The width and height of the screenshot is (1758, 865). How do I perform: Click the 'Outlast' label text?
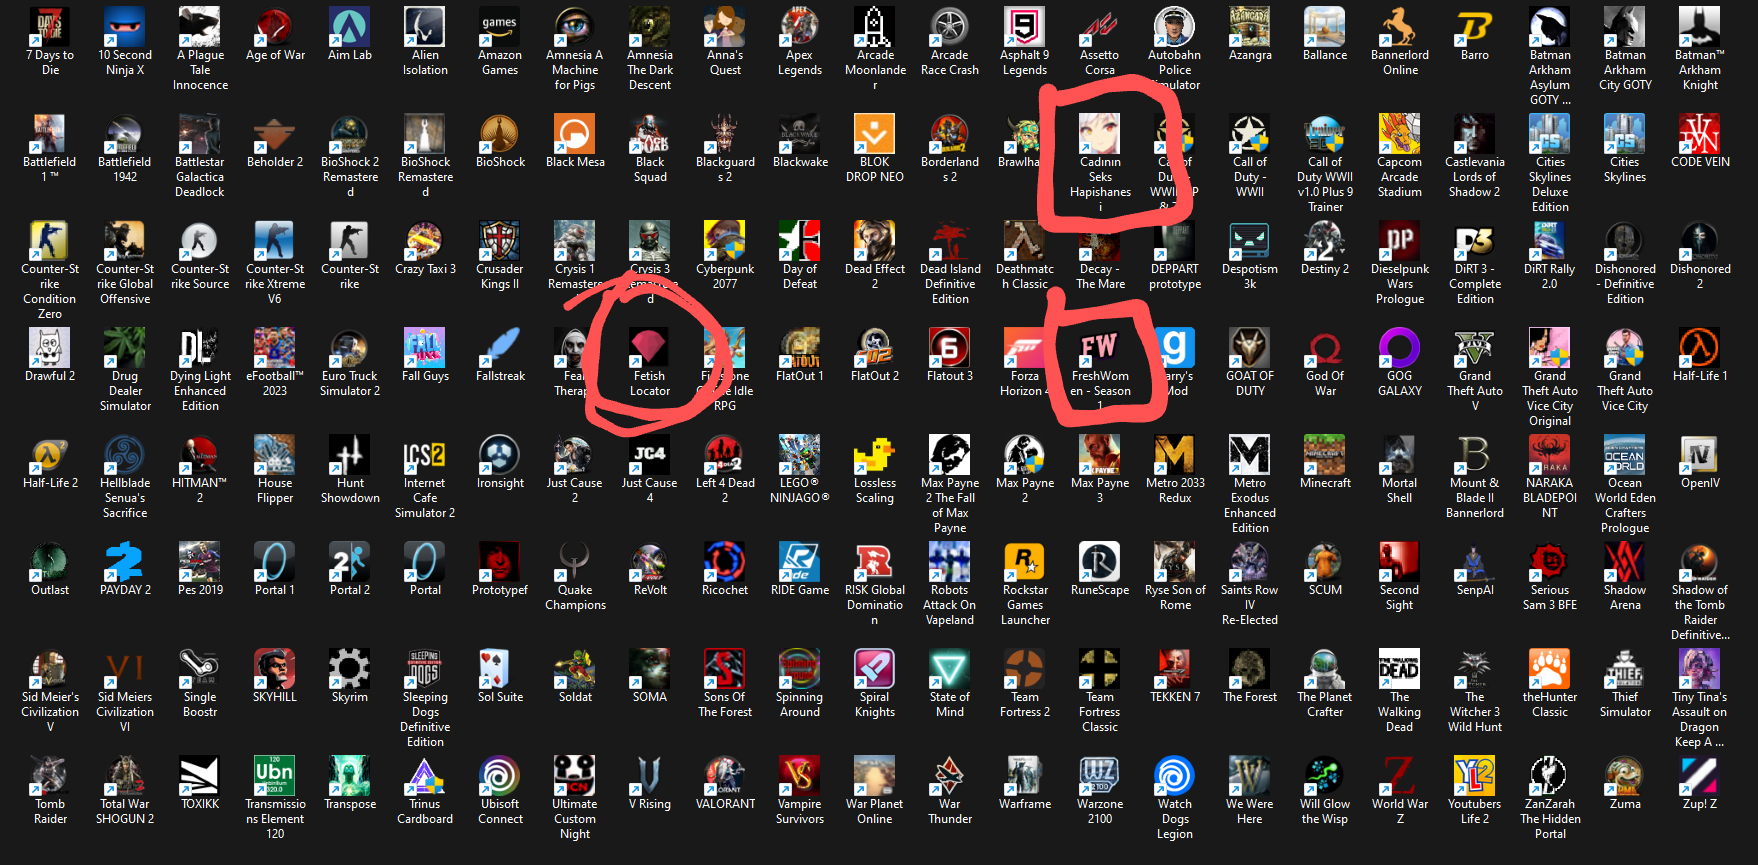[50, 590]
